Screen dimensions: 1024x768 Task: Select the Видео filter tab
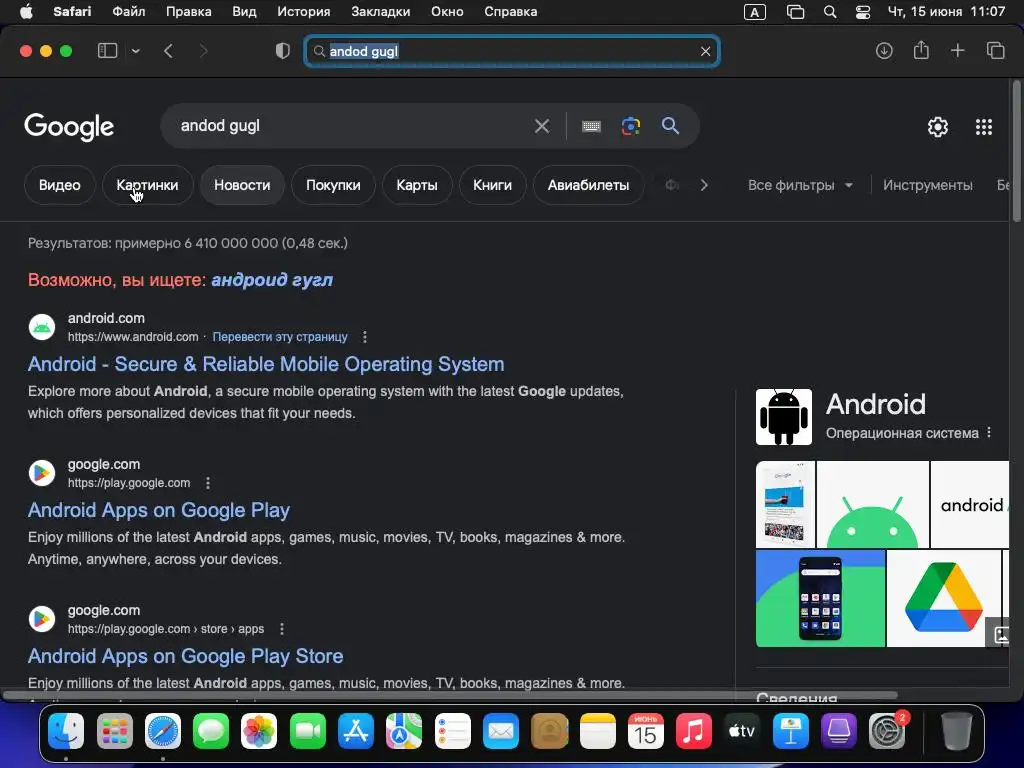pyautogui.click(x=59, y=185)
